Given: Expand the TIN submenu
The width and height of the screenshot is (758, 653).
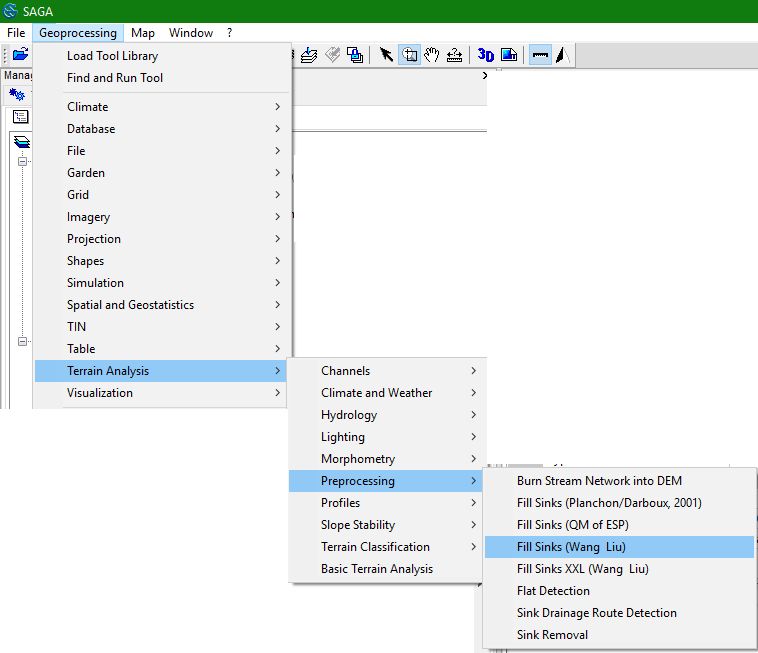Looking at the screenshot, I should pos(163,327).
